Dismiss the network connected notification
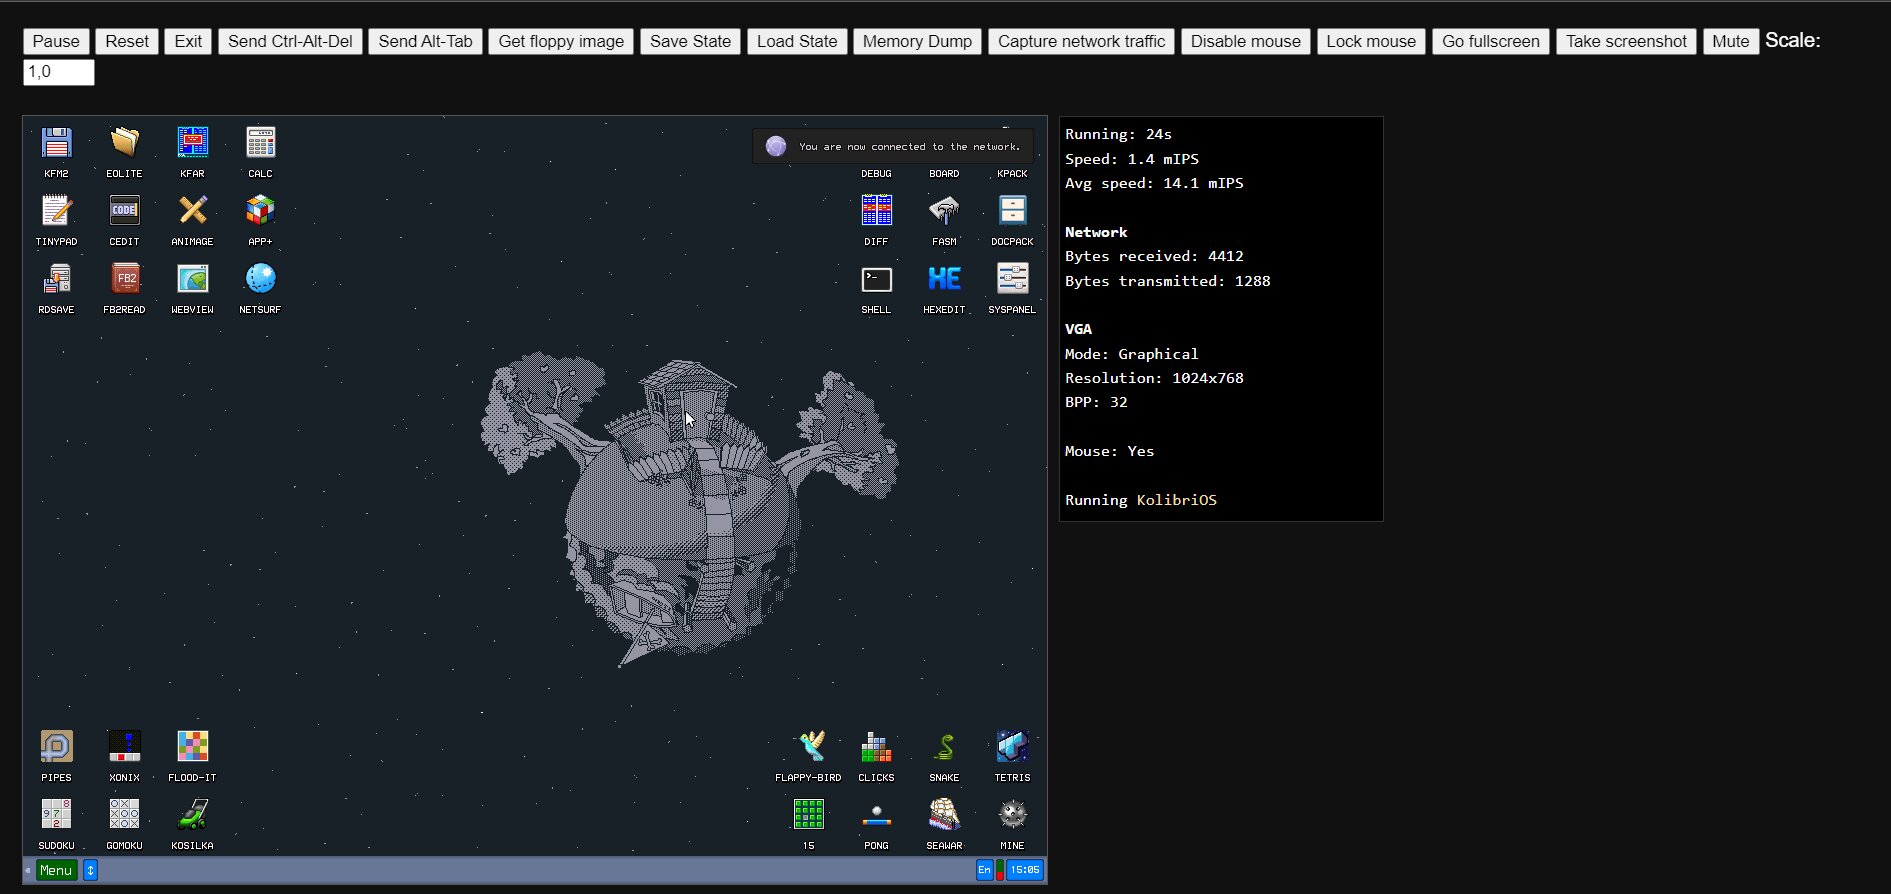The image size is (1891, 894). click(x=892, y=146)
